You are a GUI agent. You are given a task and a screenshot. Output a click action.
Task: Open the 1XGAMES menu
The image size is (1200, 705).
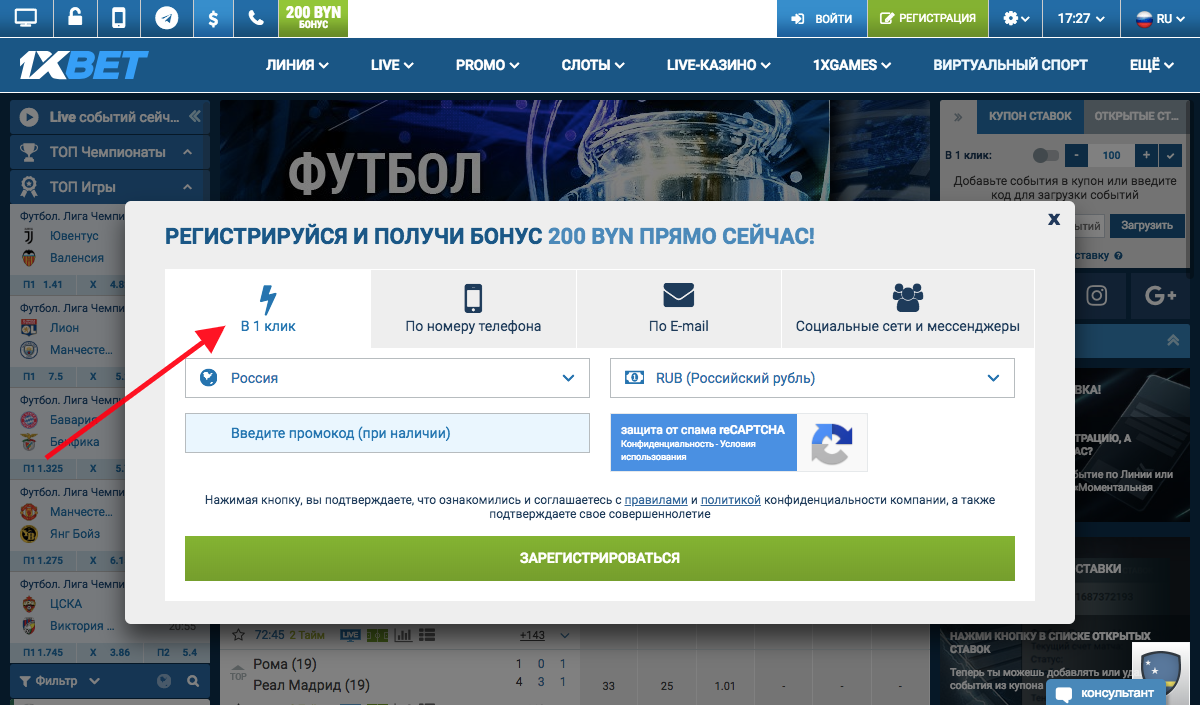click(852, 65)
